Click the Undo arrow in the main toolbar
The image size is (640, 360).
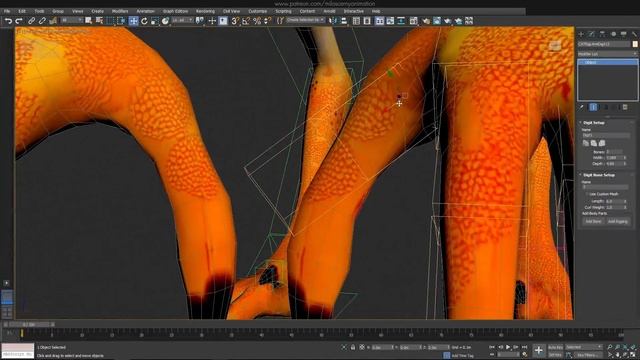pos(8,20)
